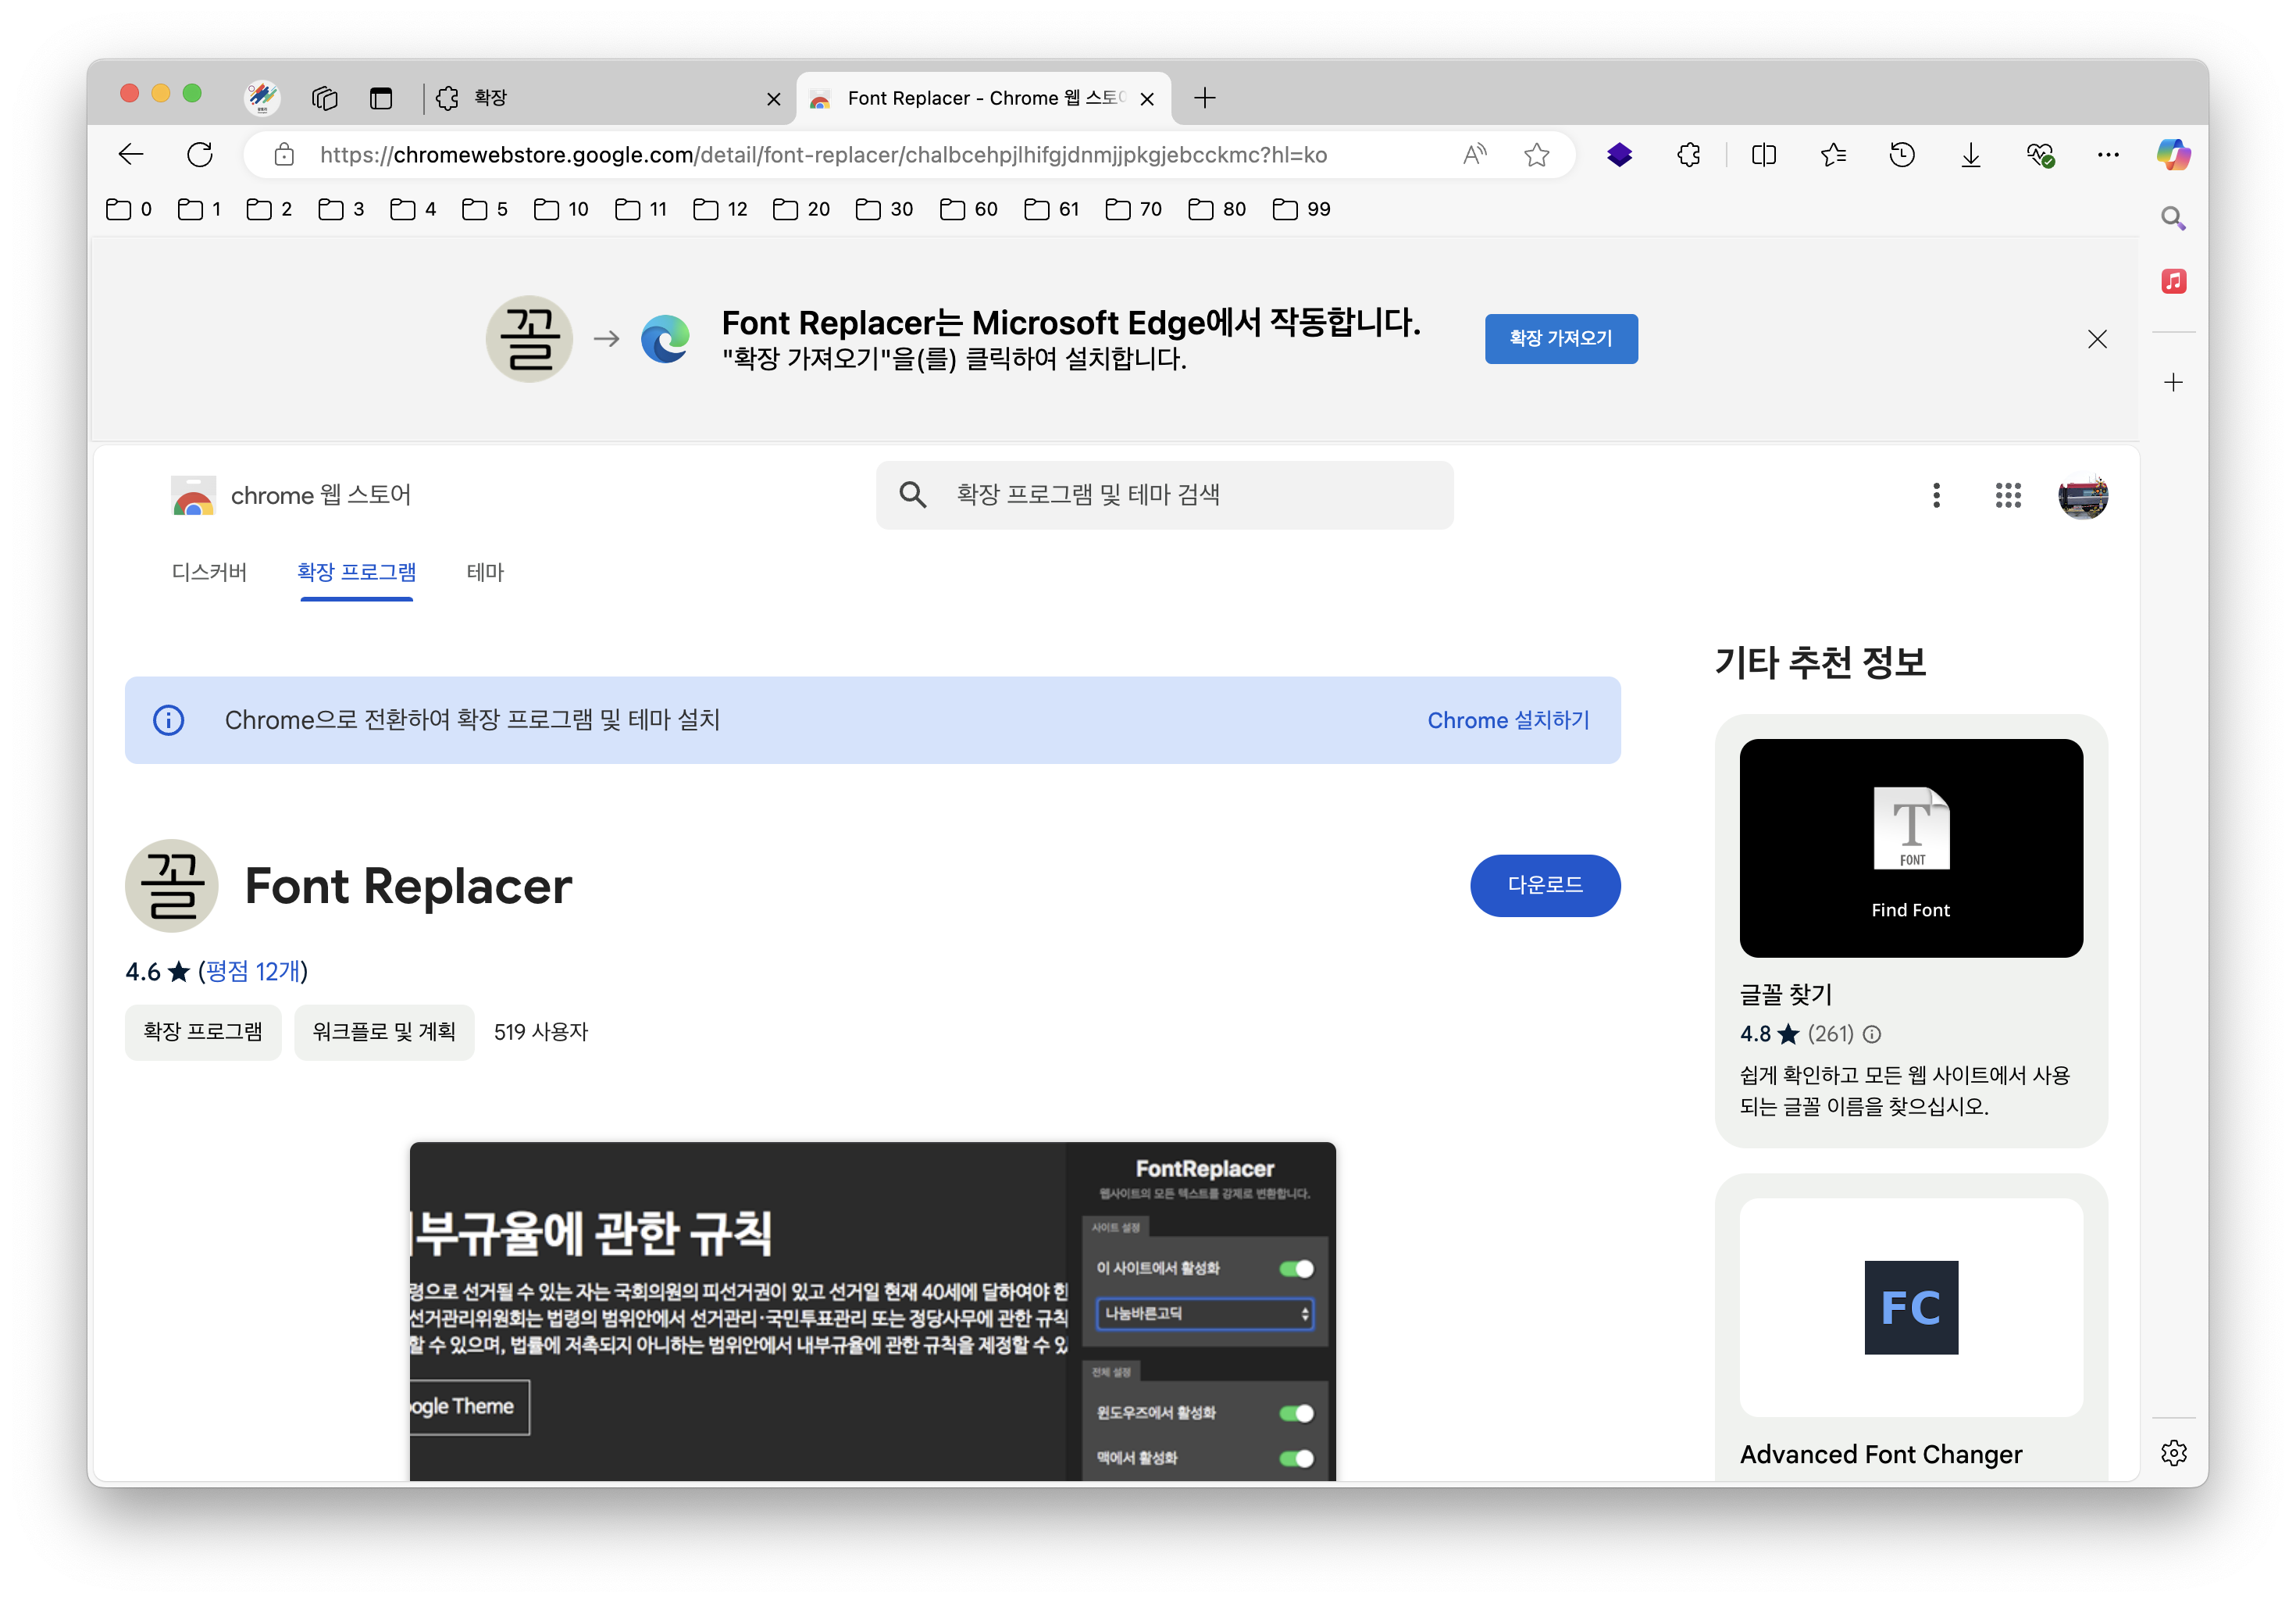
Task: Open sidebar search tool
Action: tap(2173, 218)
